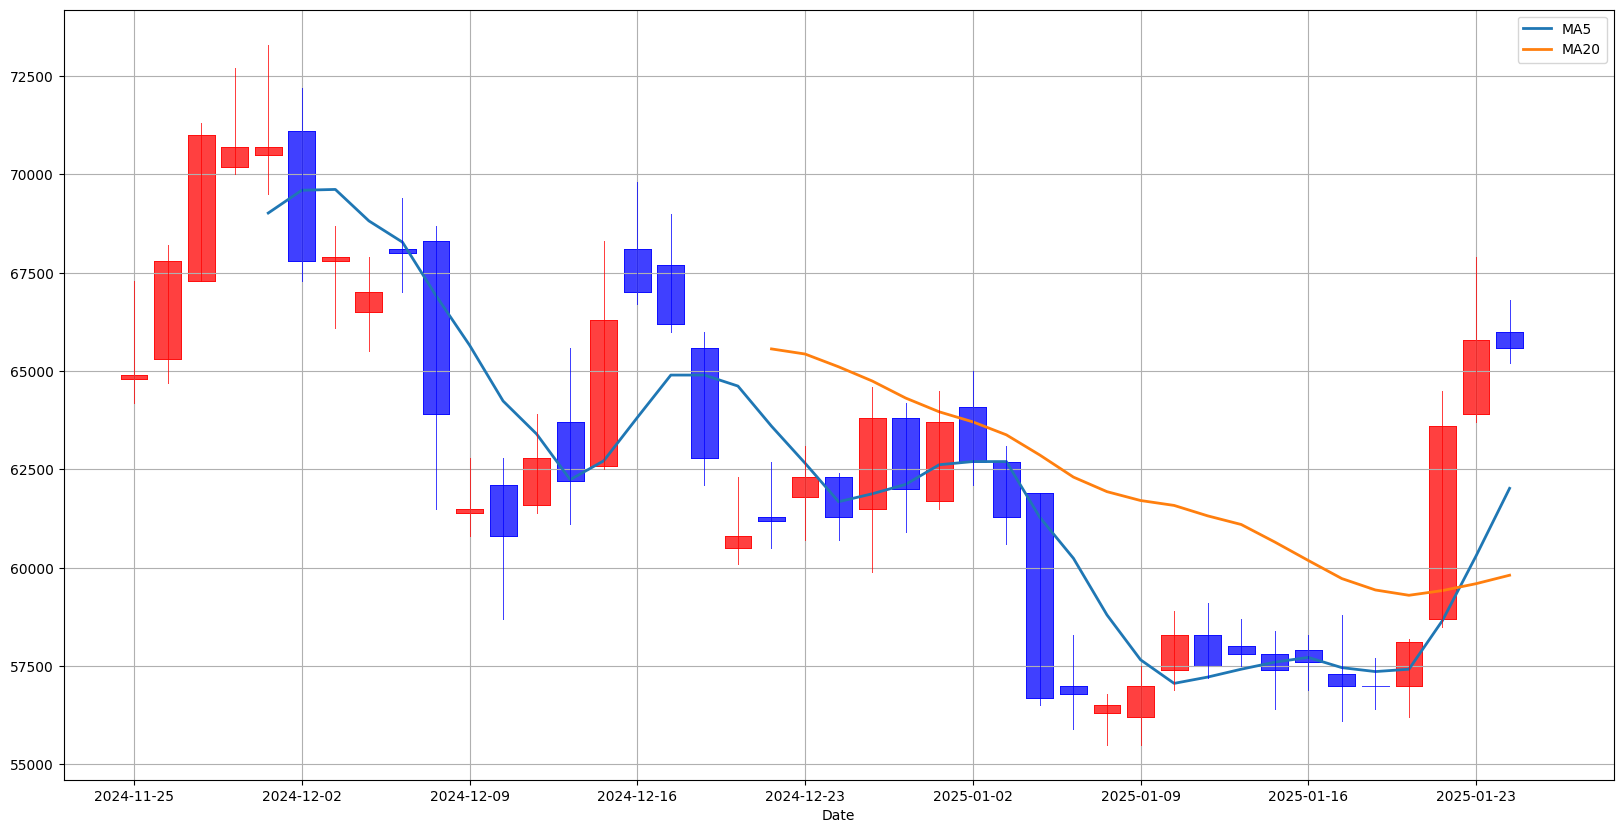This screenshot has width=1623, height=833.
Task: Pick the 2025-01-16 x-axis tick label
Action: [1308, 796]
